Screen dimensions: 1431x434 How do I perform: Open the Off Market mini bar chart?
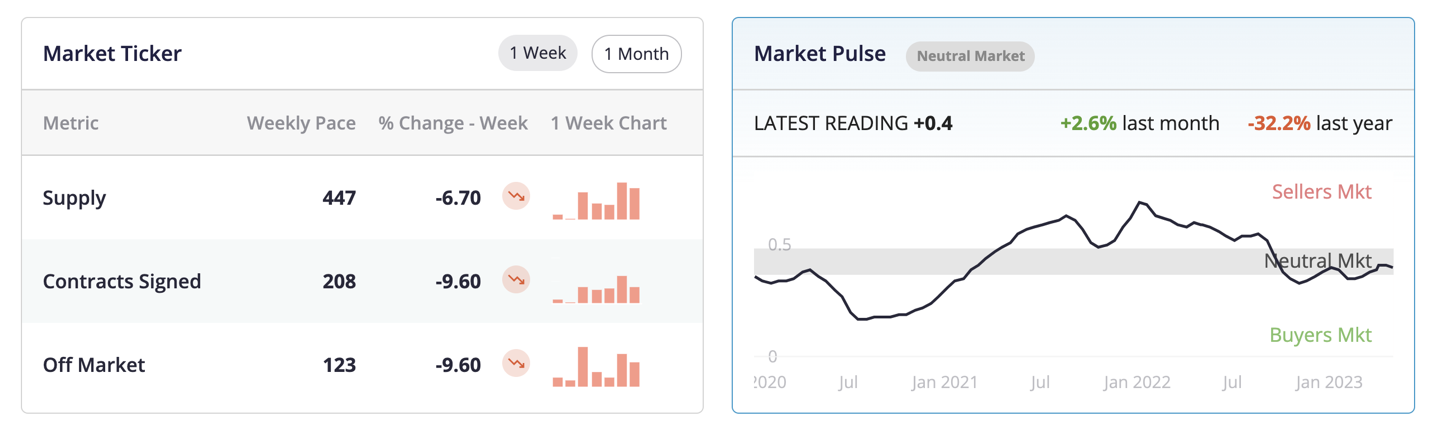click(596, 367)
